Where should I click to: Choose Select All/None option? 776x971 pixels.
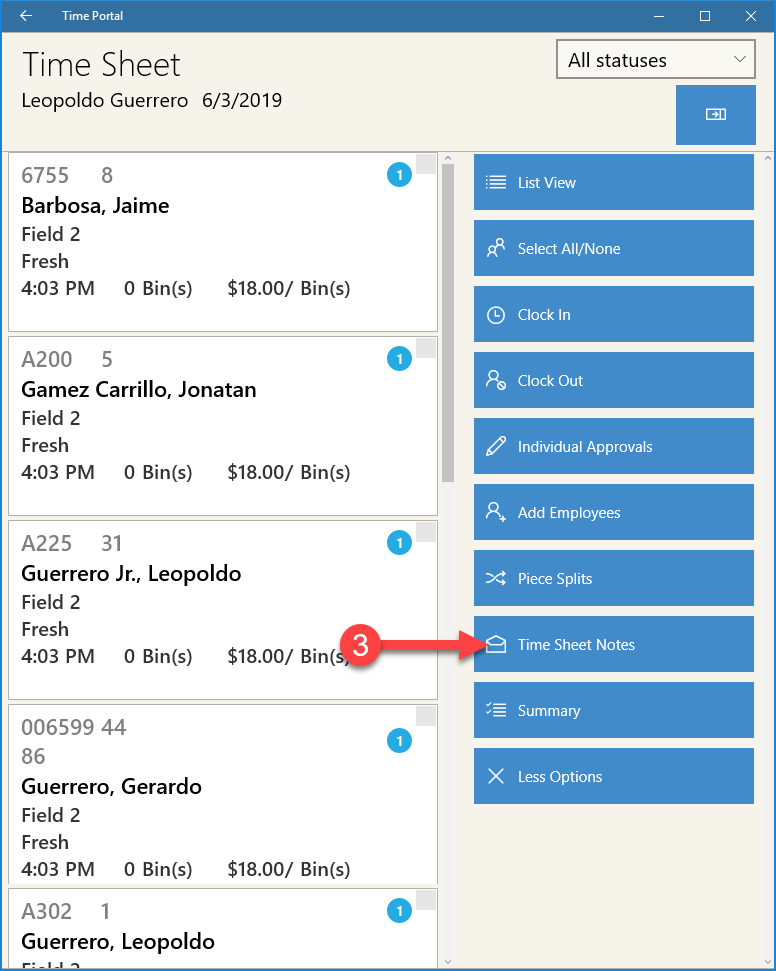tap(614, 248)
